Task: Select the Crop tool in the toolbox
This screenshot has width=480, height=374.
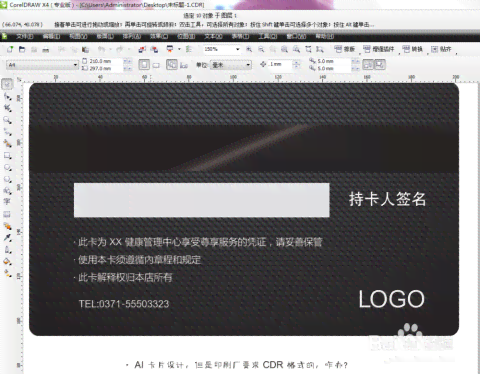Action: tap(7, 108)
